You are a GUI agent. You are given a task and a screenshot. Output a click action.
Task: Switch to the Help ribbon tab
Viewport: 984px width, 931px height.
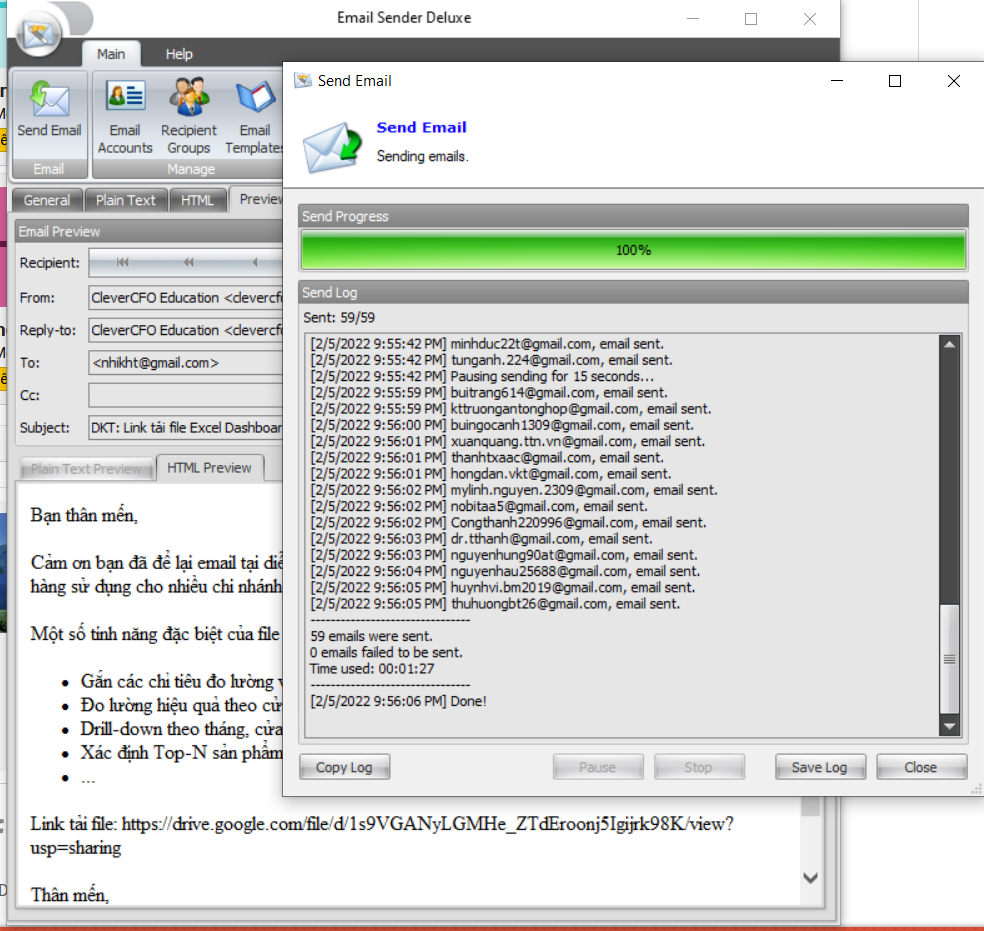(179, 54)
